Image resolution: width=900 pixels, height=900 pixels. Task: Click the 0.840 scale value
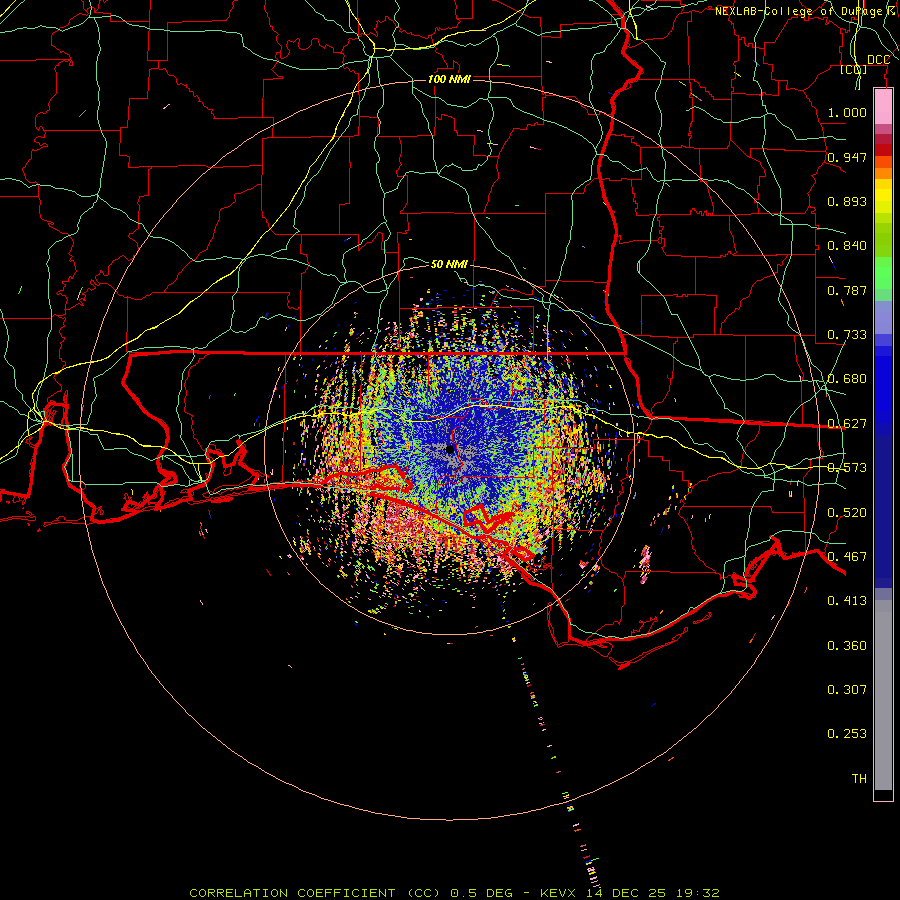847,246
